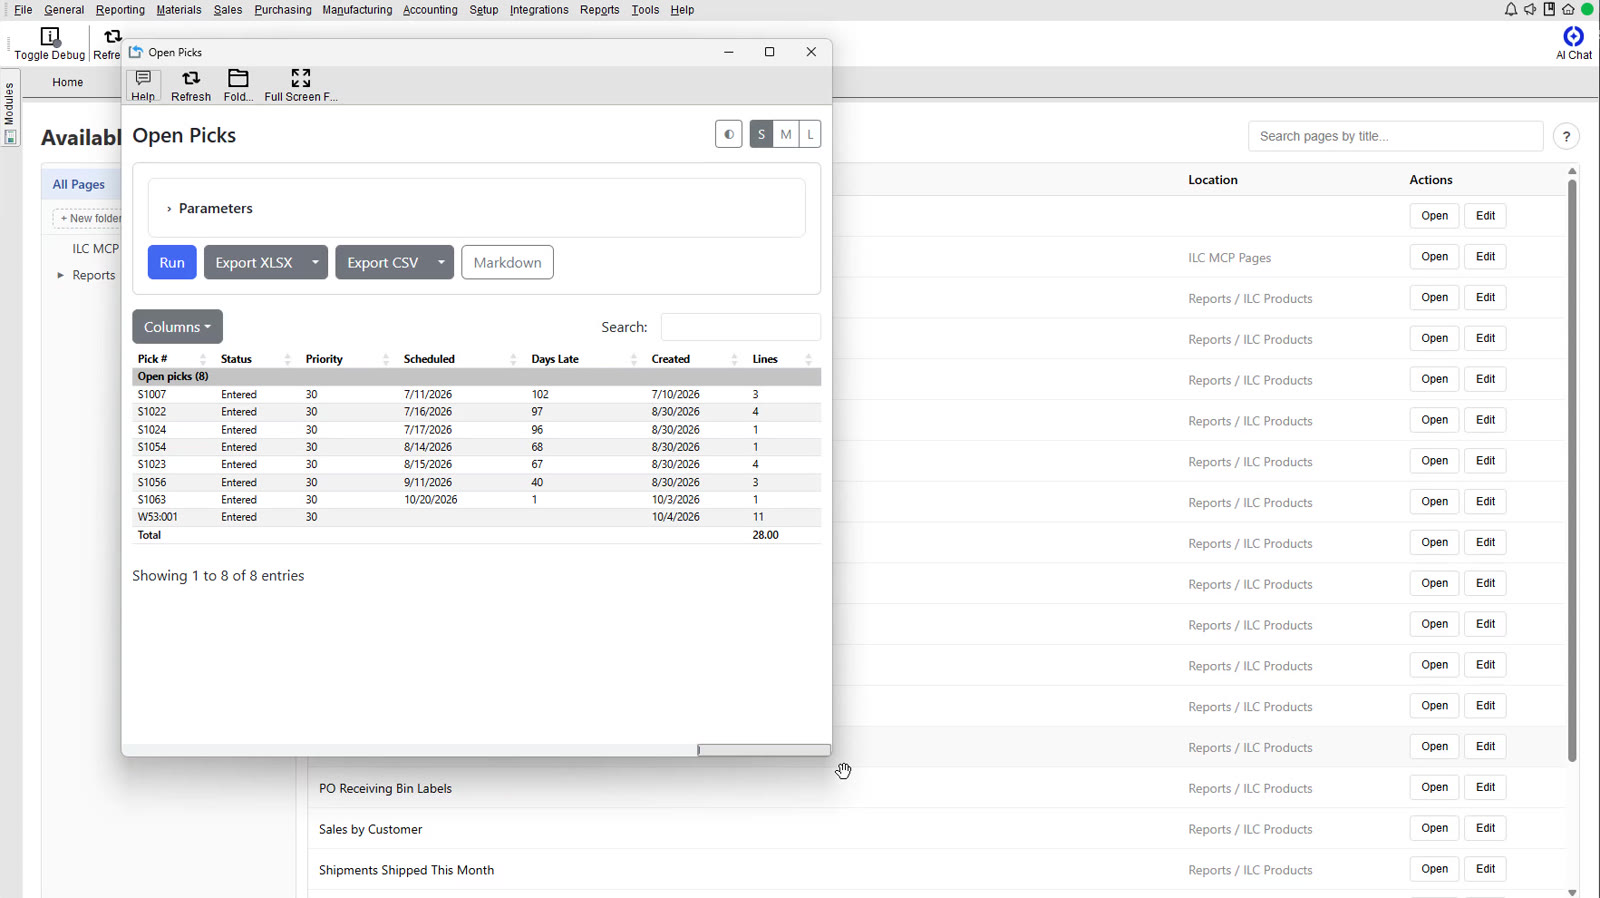Open the Export CSV dropdown arrow
The width and height of the screenshot is (1600, 898).
pos(441,262)
